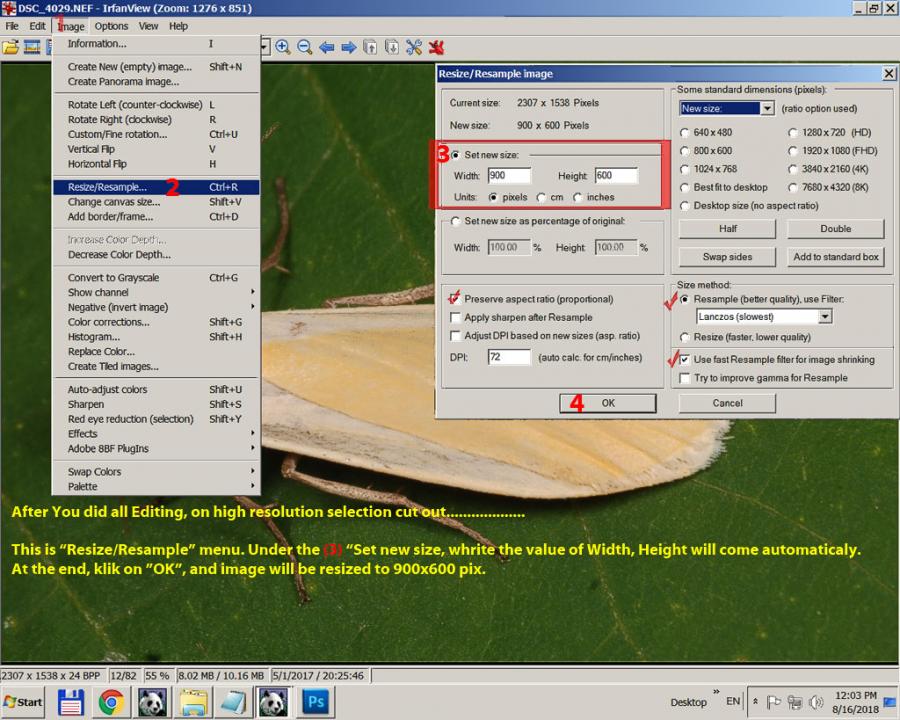Viewport: 900px width, 720px height.
Task: Go to previous image with left arrow
Action: tap(327, 47)
